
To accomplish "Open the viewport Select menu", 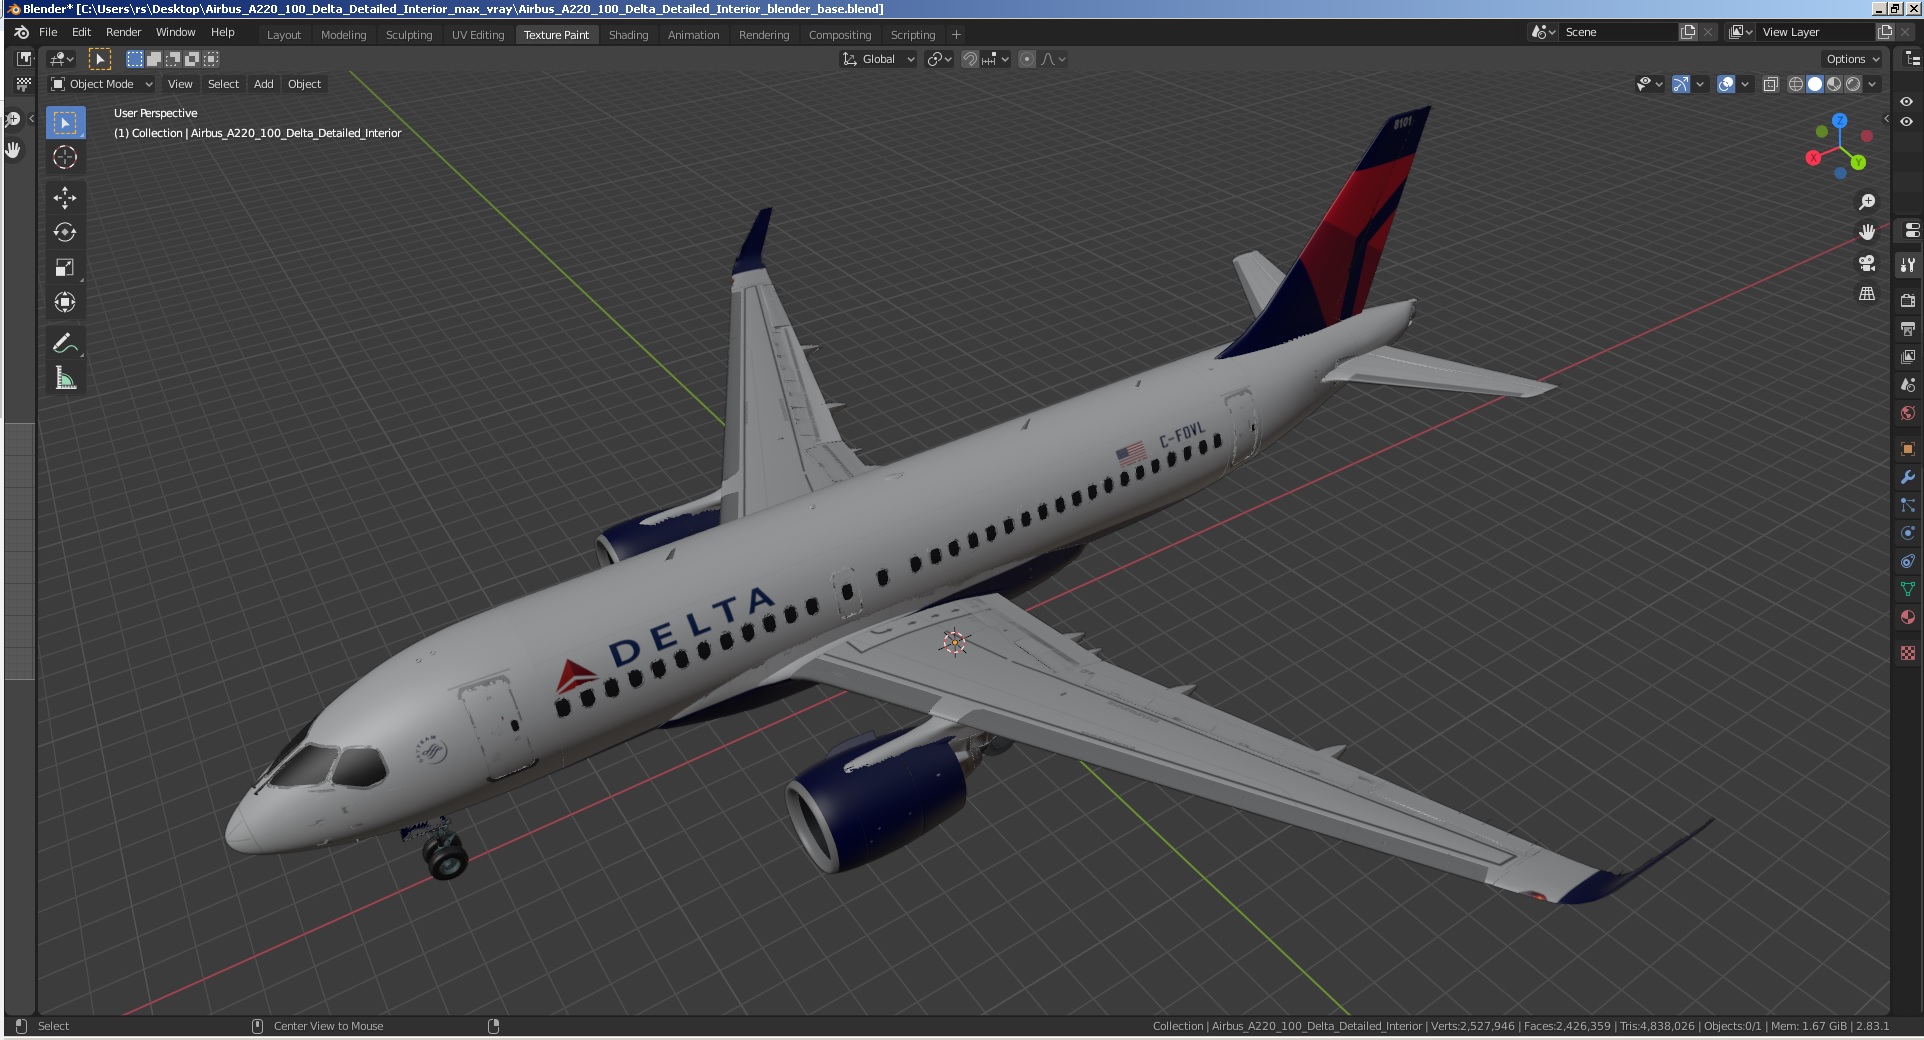I will pos(223,84).
